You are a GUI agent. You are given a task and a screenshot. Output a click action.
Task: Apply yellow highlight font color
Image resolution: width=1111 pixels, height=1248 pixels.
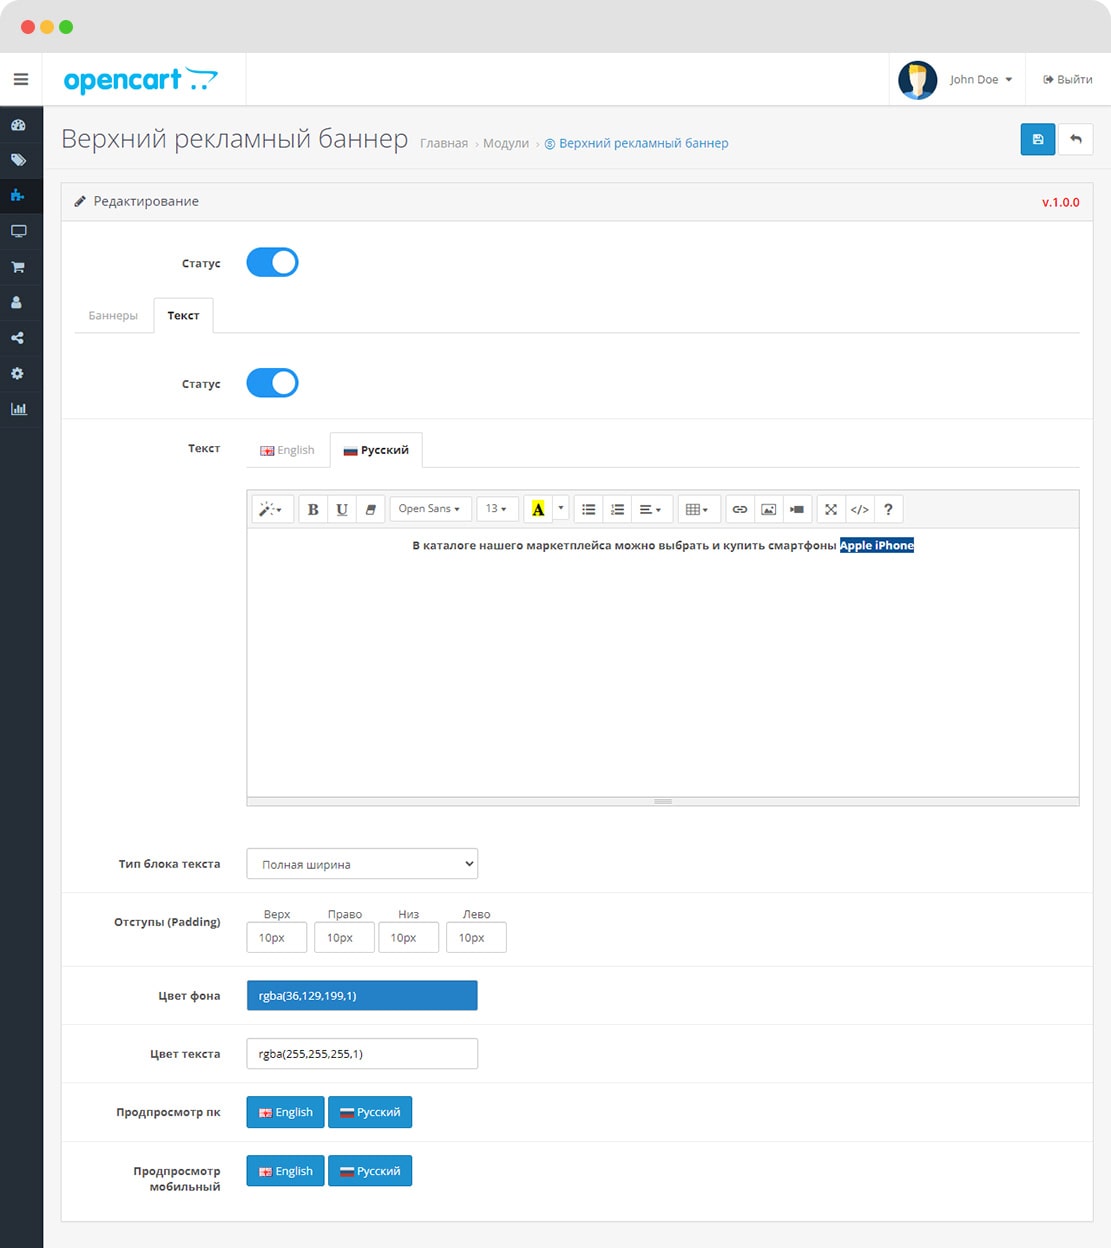(538, 509)
